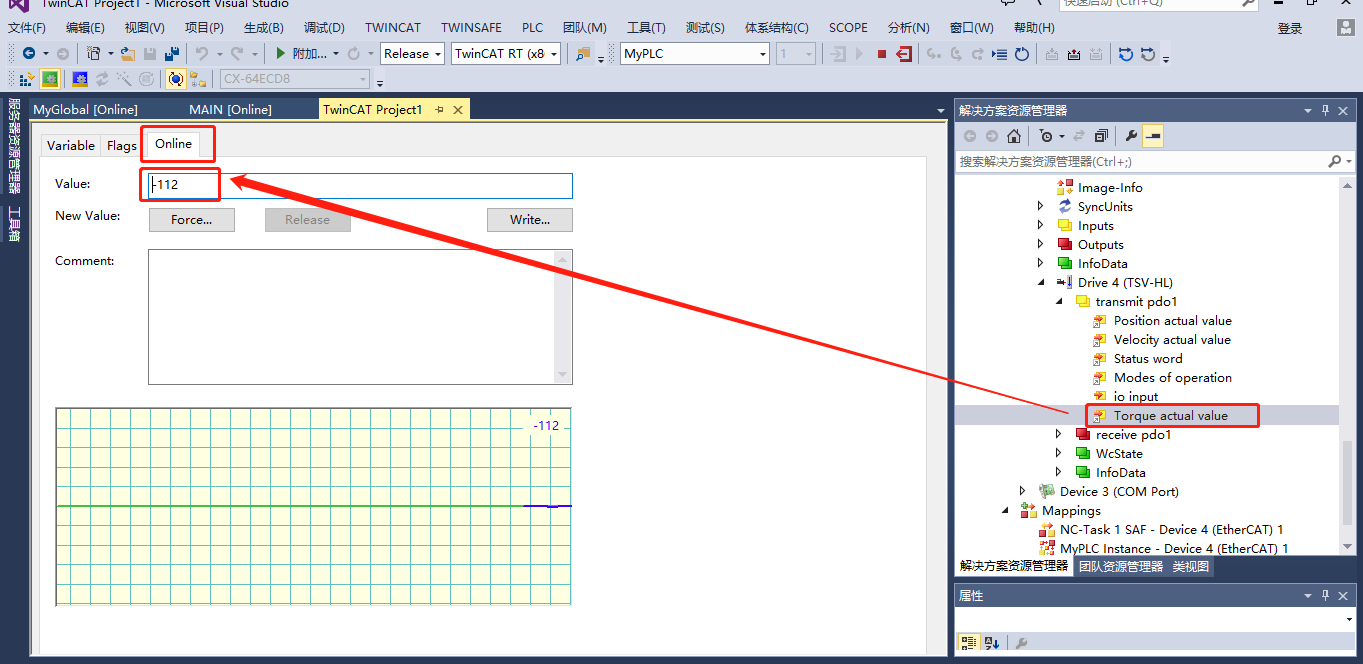Image resolution: width=1363 pixels, height=664 pixels.
Task: Click the alphabetical sort icon in properties panel
Action: pyautogui.click(x=992, y=643)
